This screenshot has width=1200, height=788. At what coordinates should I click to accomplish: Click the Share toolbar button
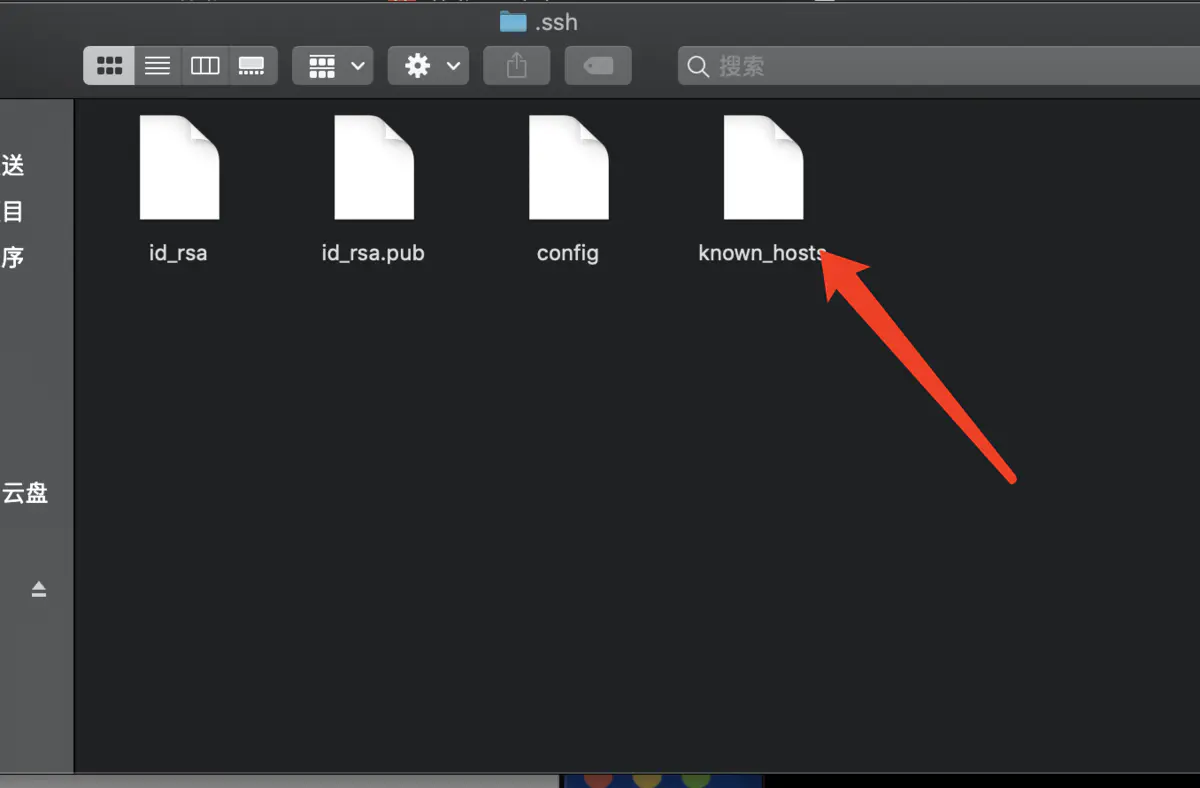516,66
